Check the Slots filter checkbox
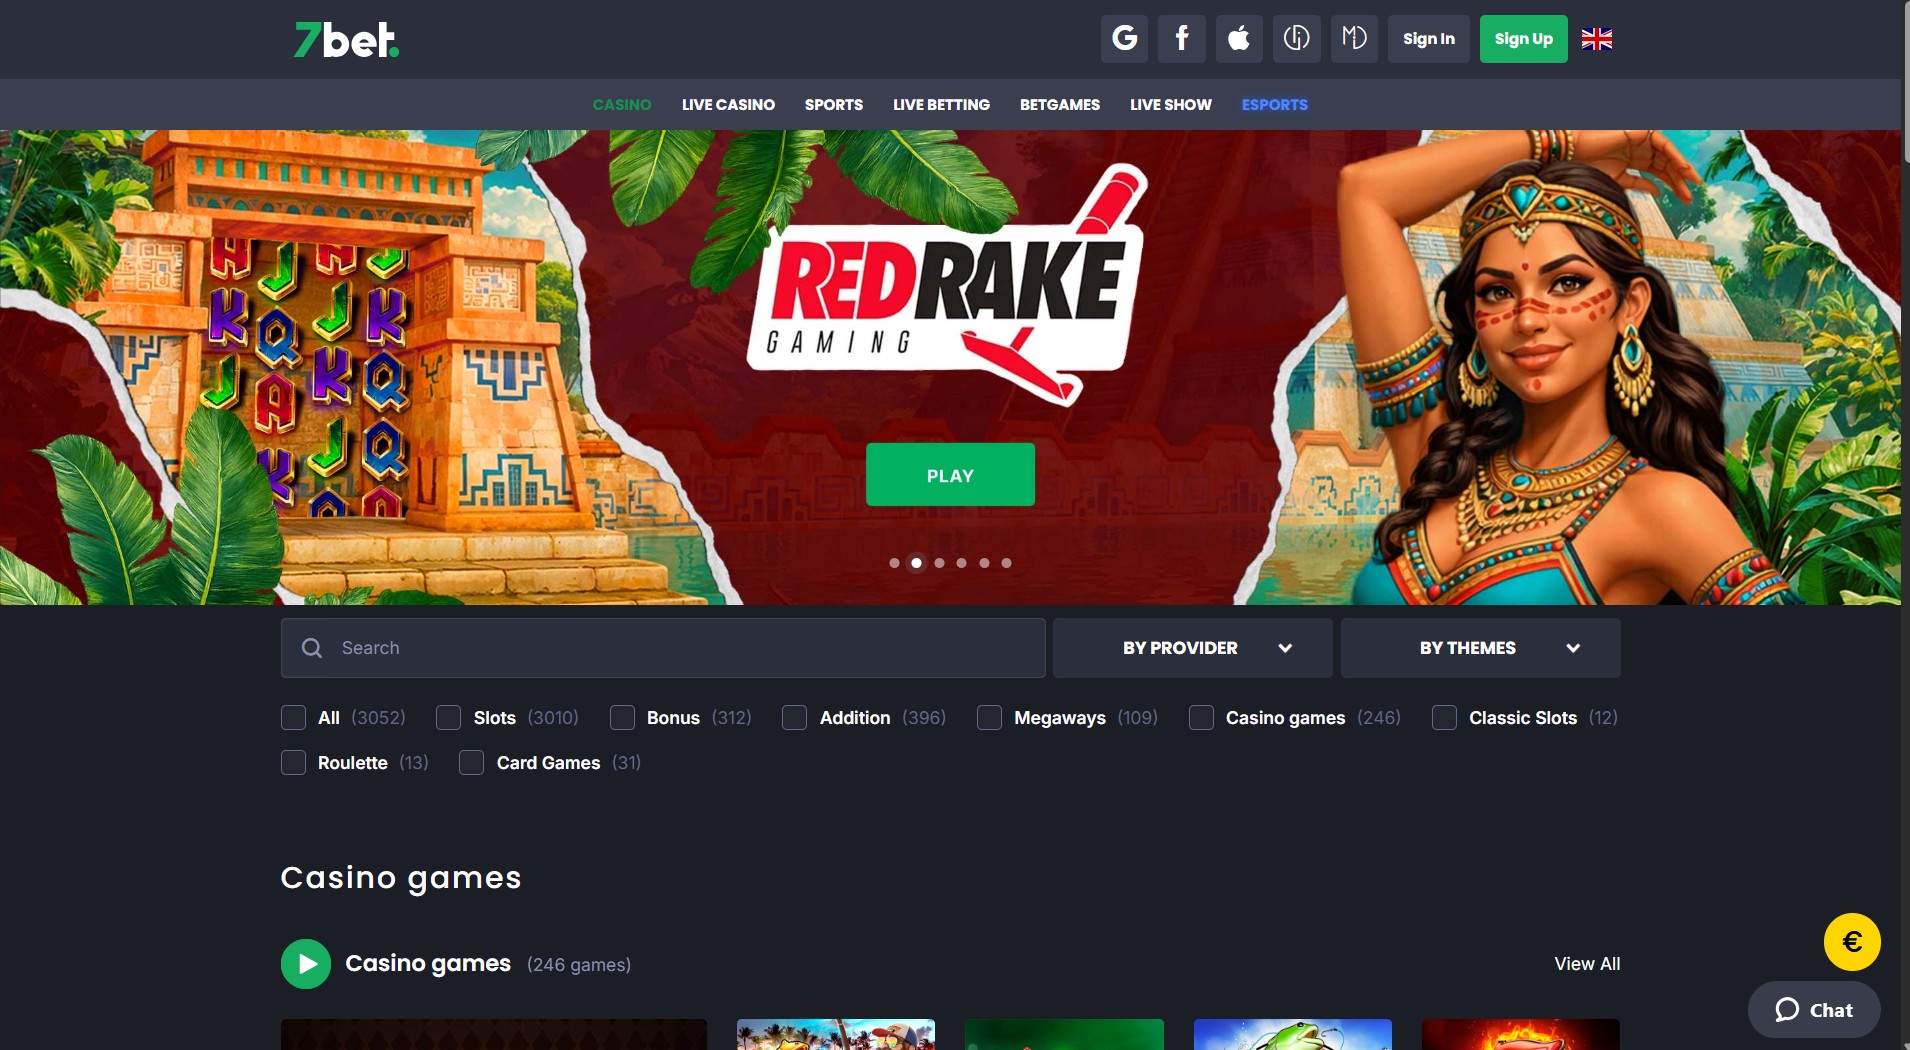The height and width of the screenshot is (1050, 1910). click(x=449, y=718)
